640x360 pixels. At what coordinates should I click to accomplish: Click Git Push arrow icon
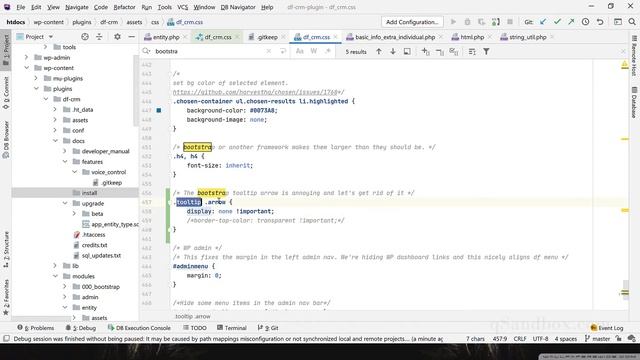[571, 22]
